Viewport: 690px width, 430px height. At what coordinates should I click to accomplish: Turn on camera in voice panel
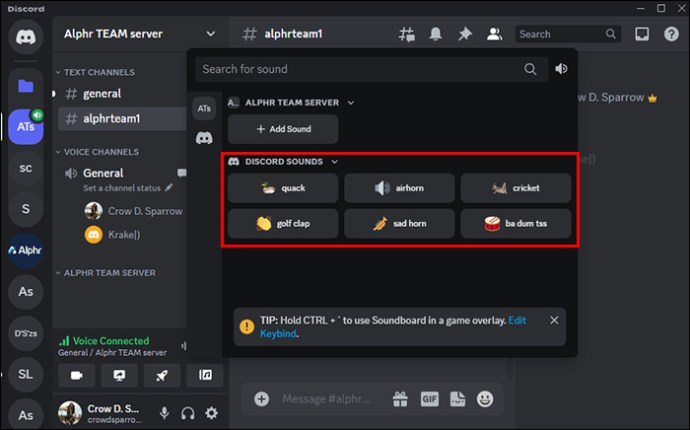77,375
